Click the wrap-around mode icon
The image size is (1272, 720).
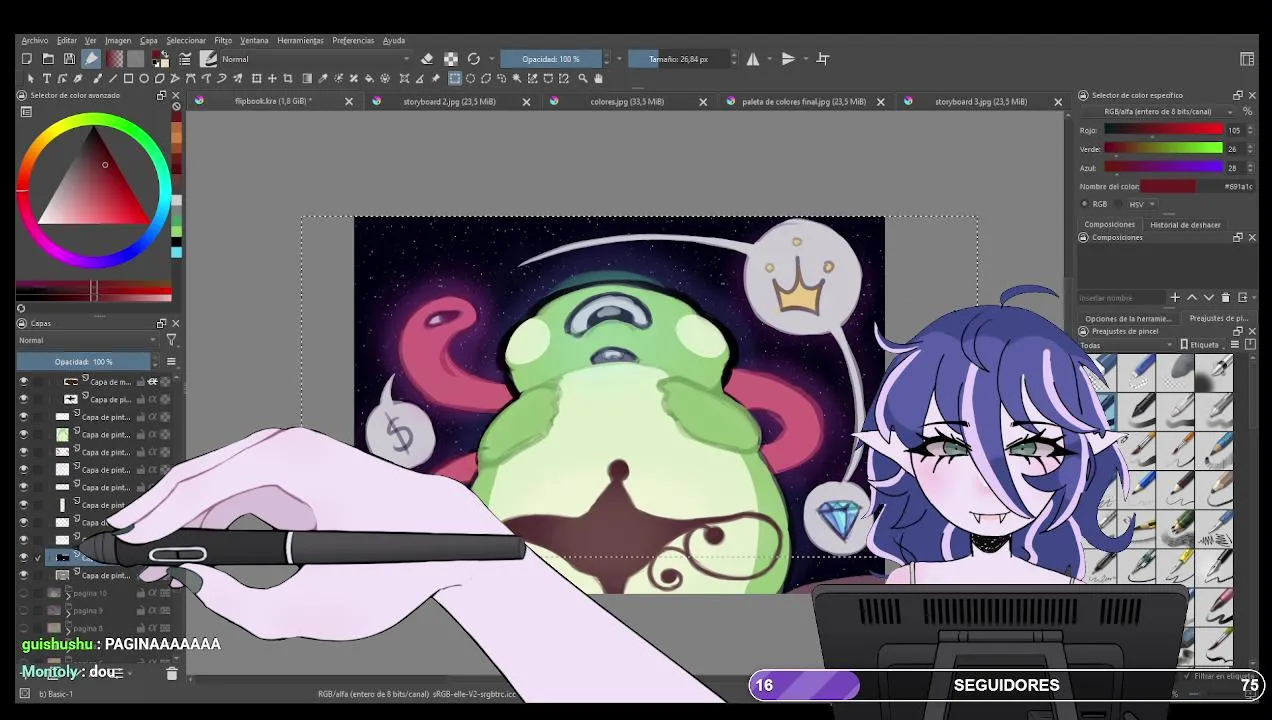[x=823, y=59]
